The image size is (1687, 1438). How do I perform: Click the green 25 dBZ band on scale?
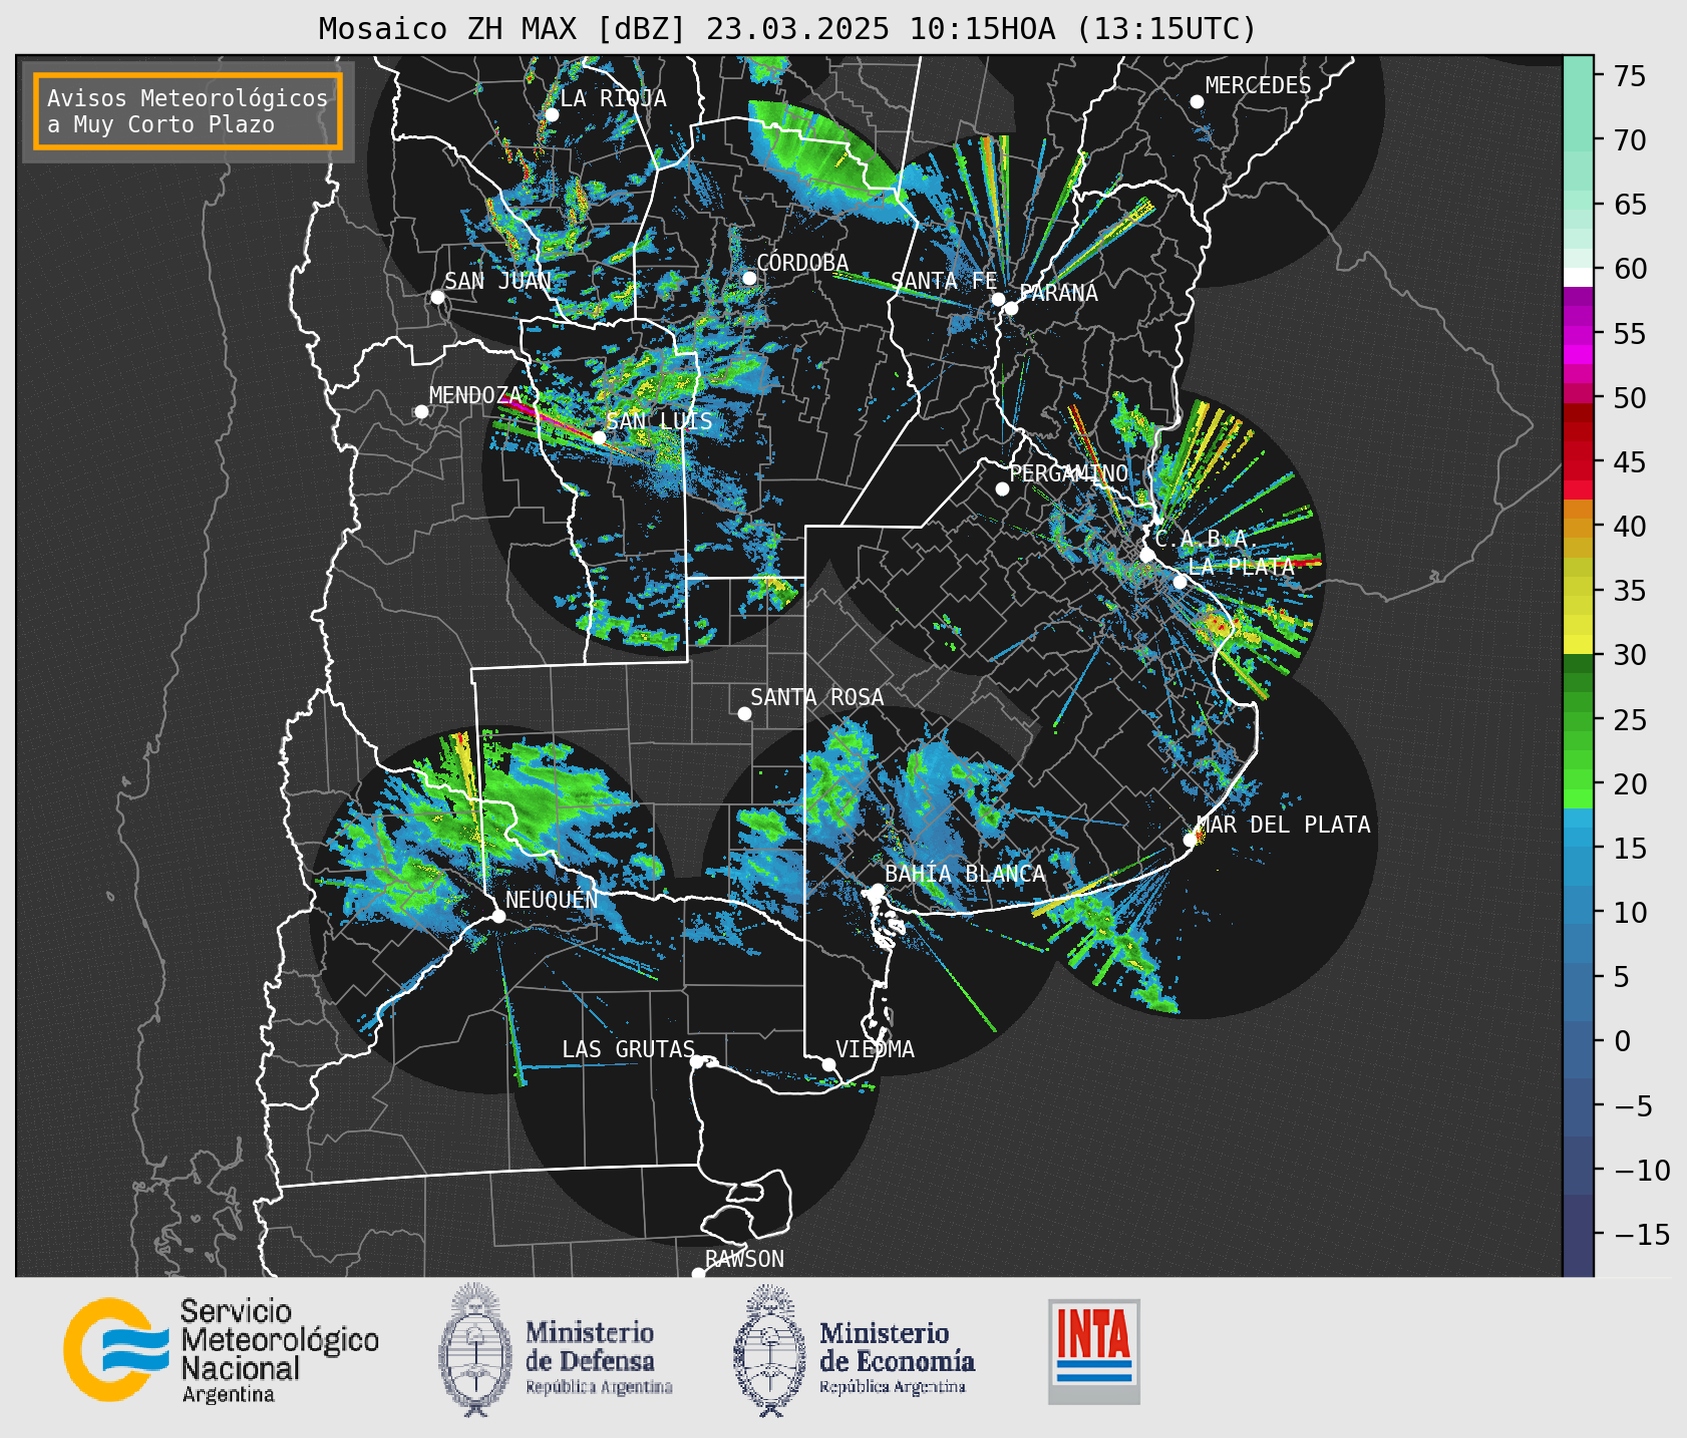pyautogui.click(x=1578, y=719)
